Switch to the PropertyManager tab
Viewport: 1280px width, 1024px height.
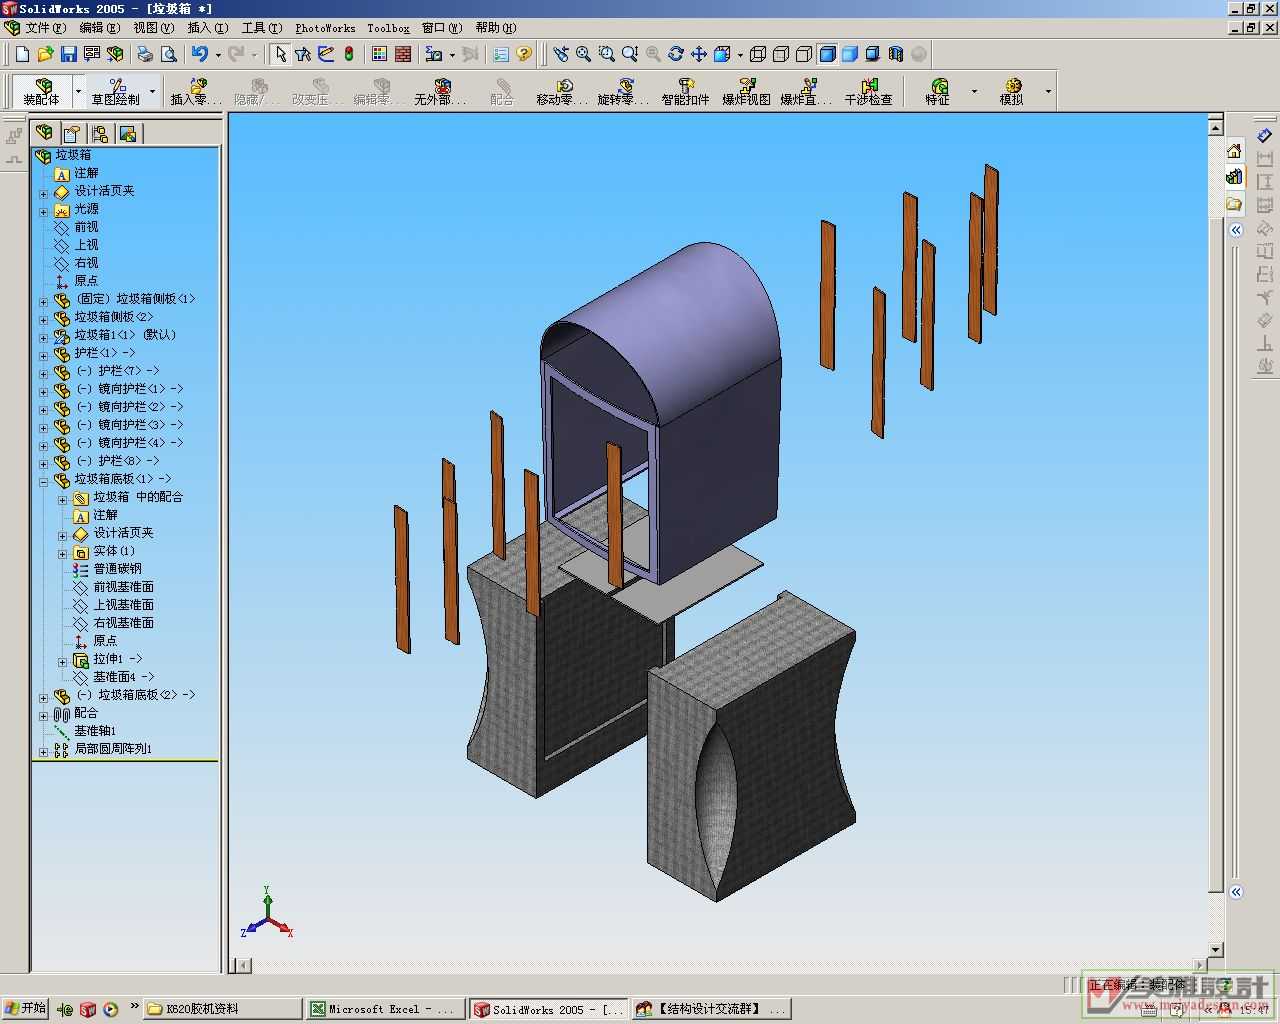[72, 133]
